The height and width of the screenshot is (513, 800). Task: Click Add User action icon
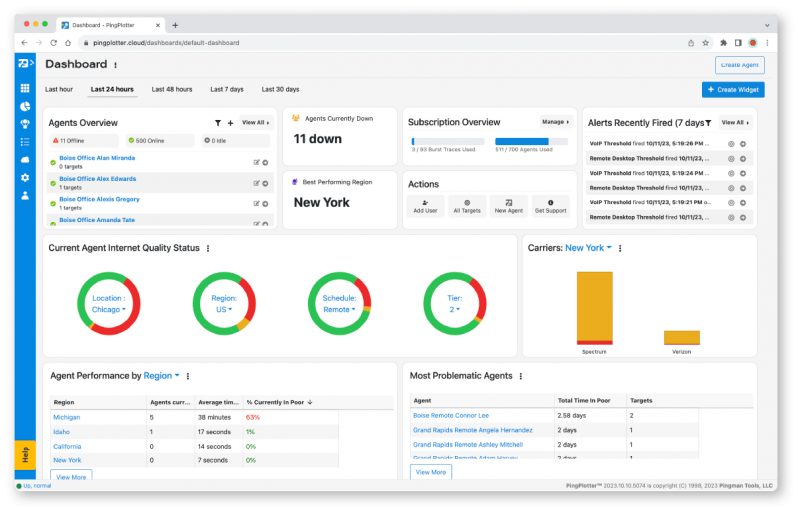tap(426, 206)
